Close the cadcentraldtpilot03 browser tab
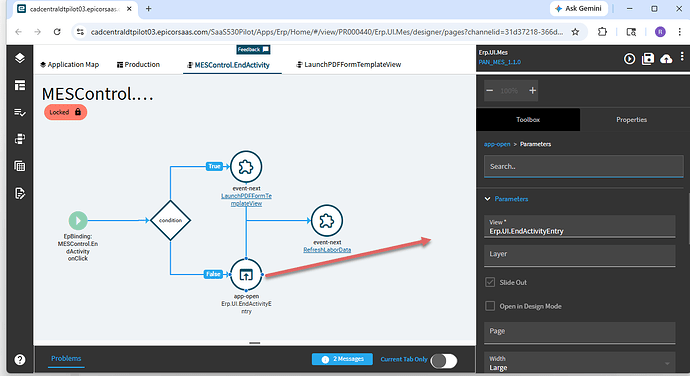The height and width of the screenshot is (376, 690). point(129,9)
